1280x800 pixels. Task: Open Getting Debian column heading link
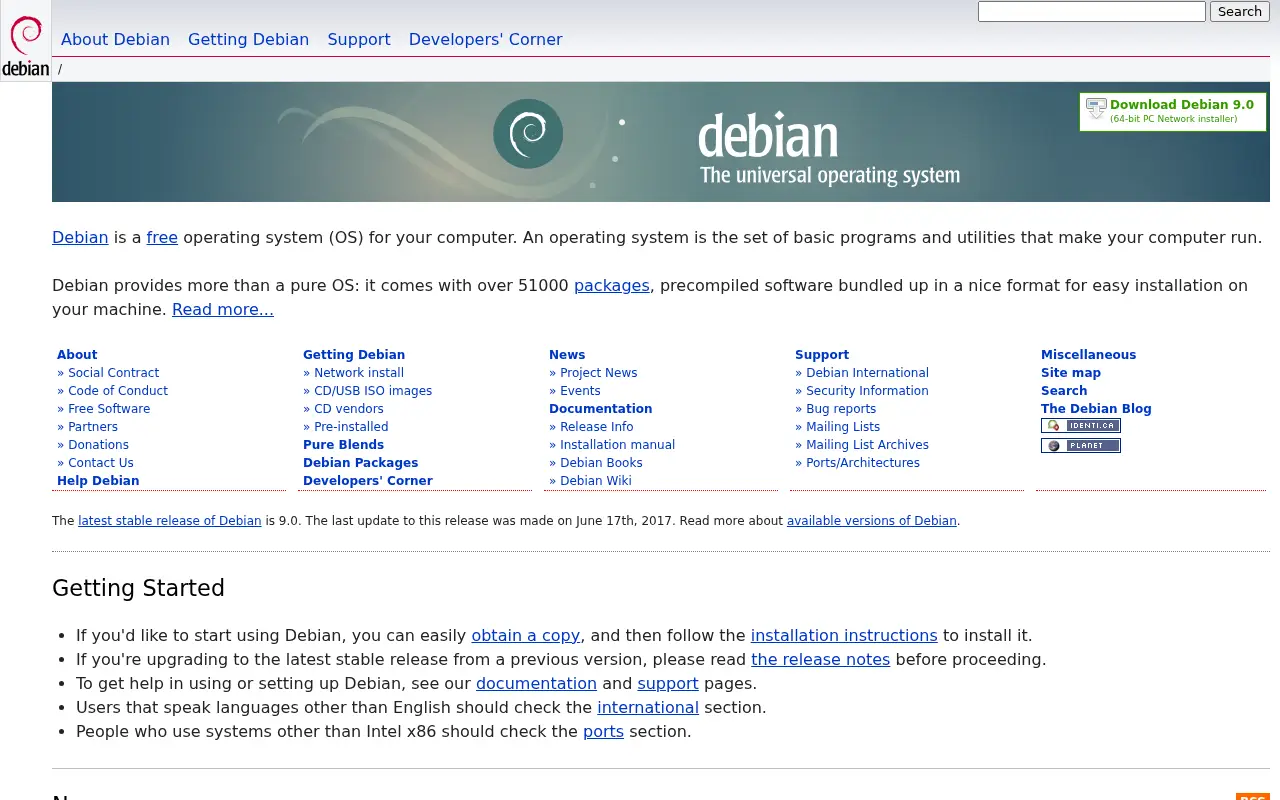tap(354, 355)
